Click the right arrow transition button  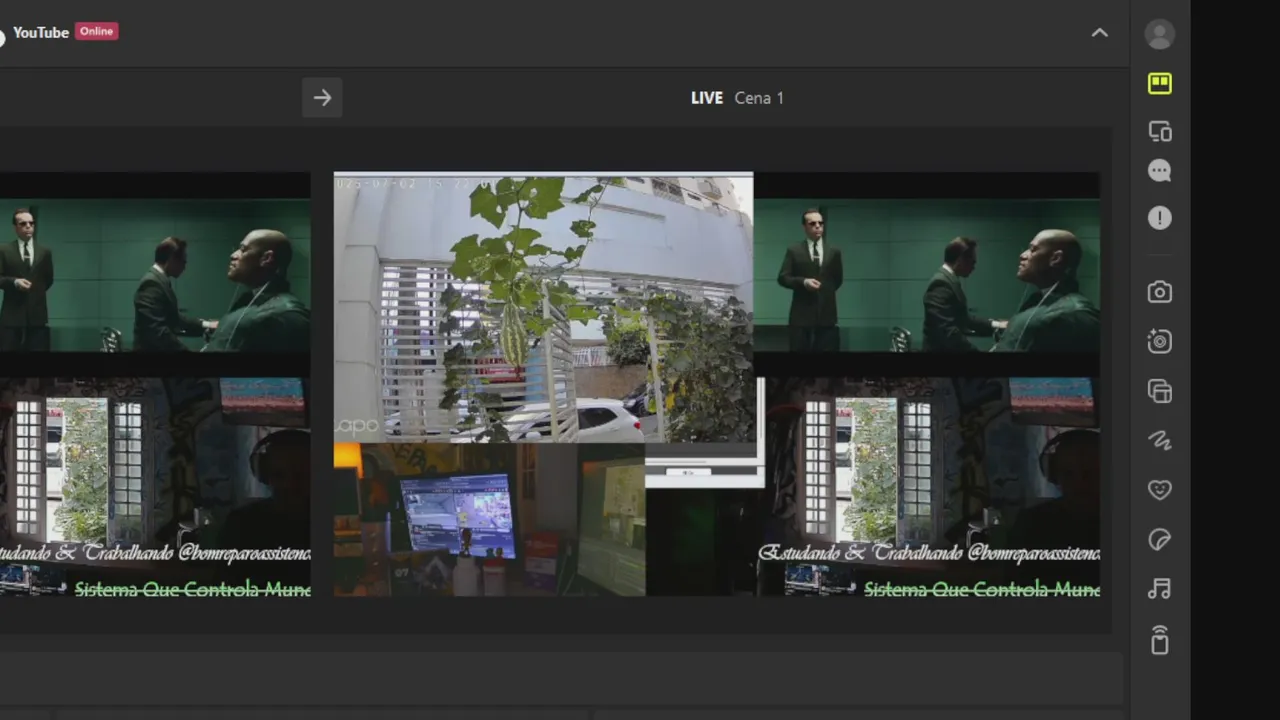coord(322,97)
